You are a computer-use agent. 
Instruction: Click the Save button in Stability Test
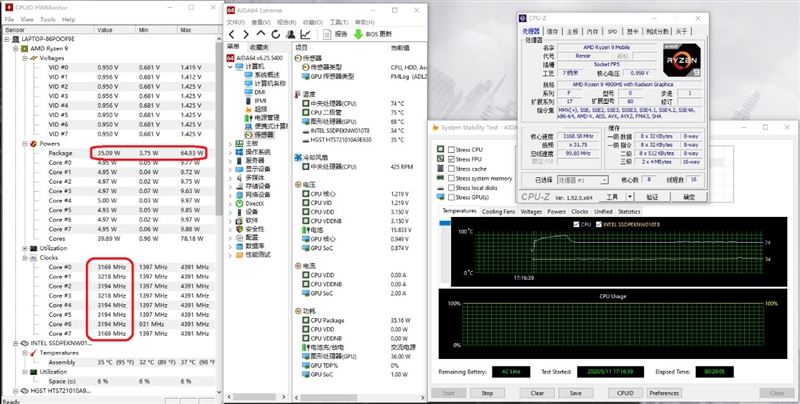(576, 393)
